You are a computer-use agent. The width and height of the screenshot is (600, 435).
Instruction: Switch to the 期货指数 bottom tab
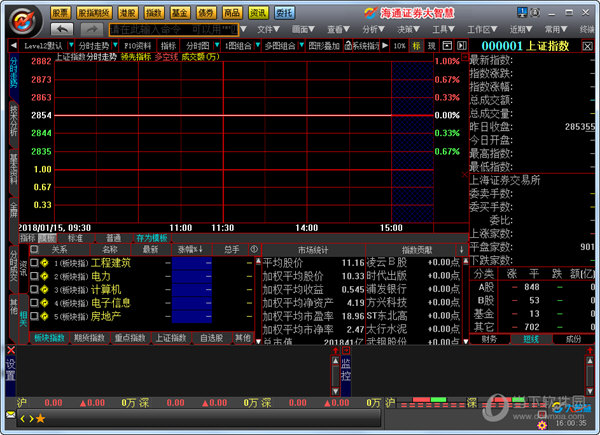coord(89,338)
